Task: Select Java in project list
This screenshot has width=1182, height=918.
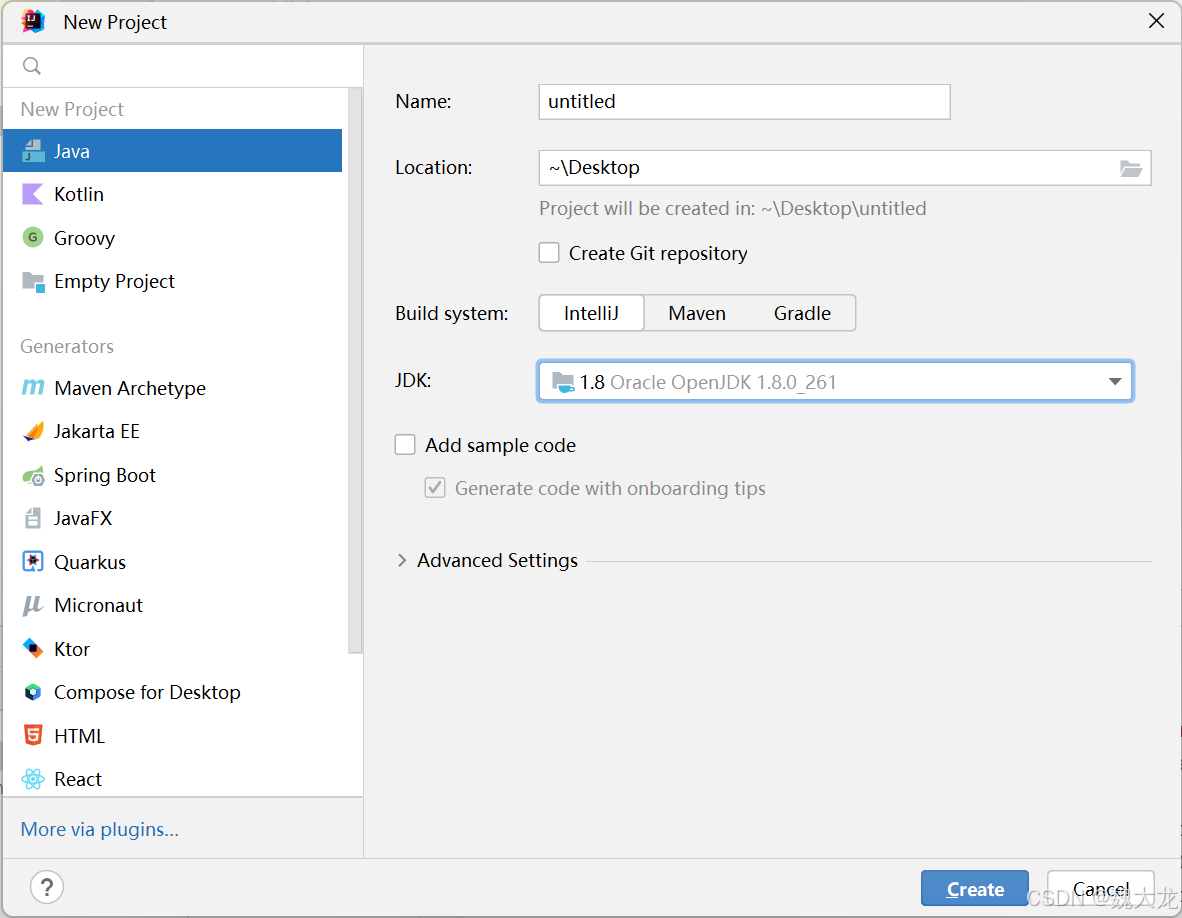Action: [x=173, y=151]
